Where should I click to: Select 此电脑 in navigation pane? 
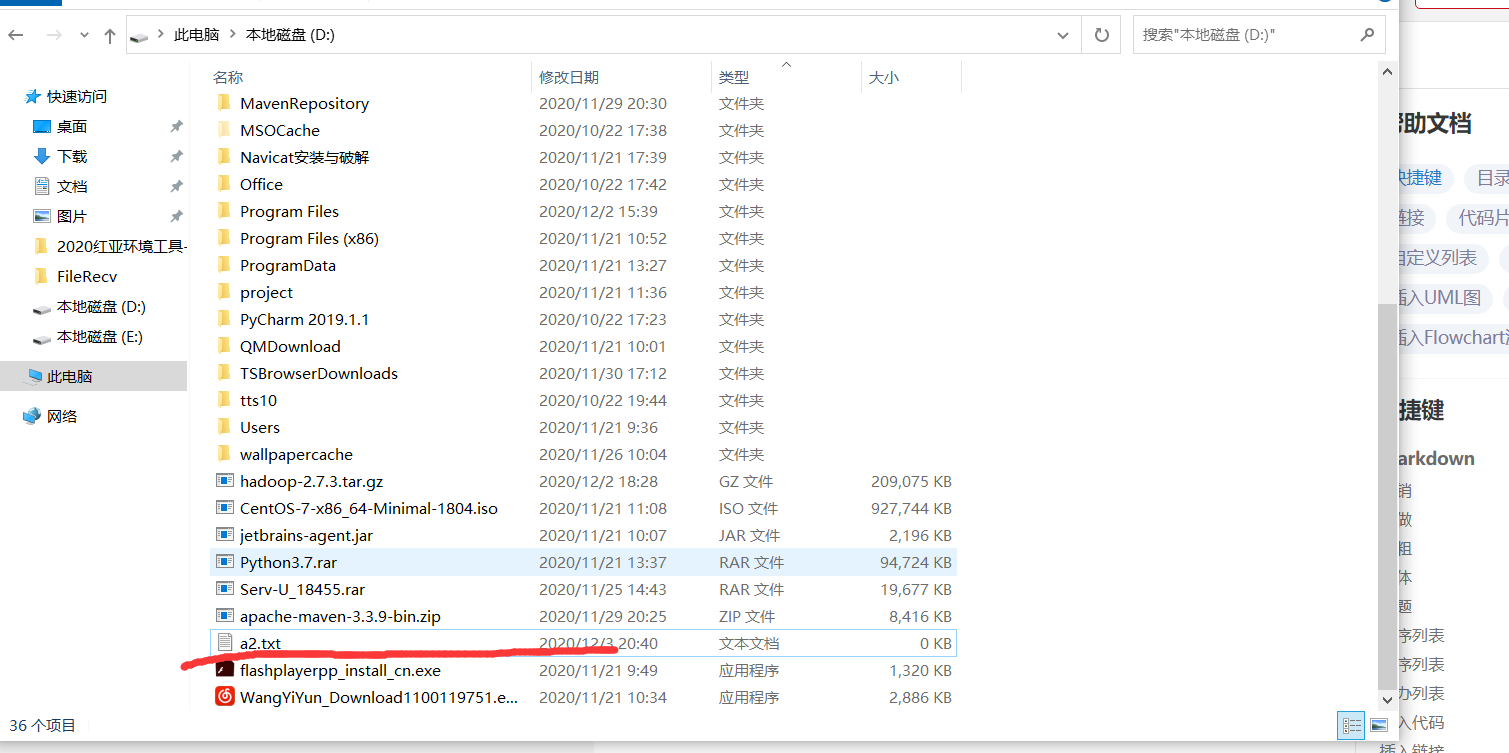click(70, 377)
